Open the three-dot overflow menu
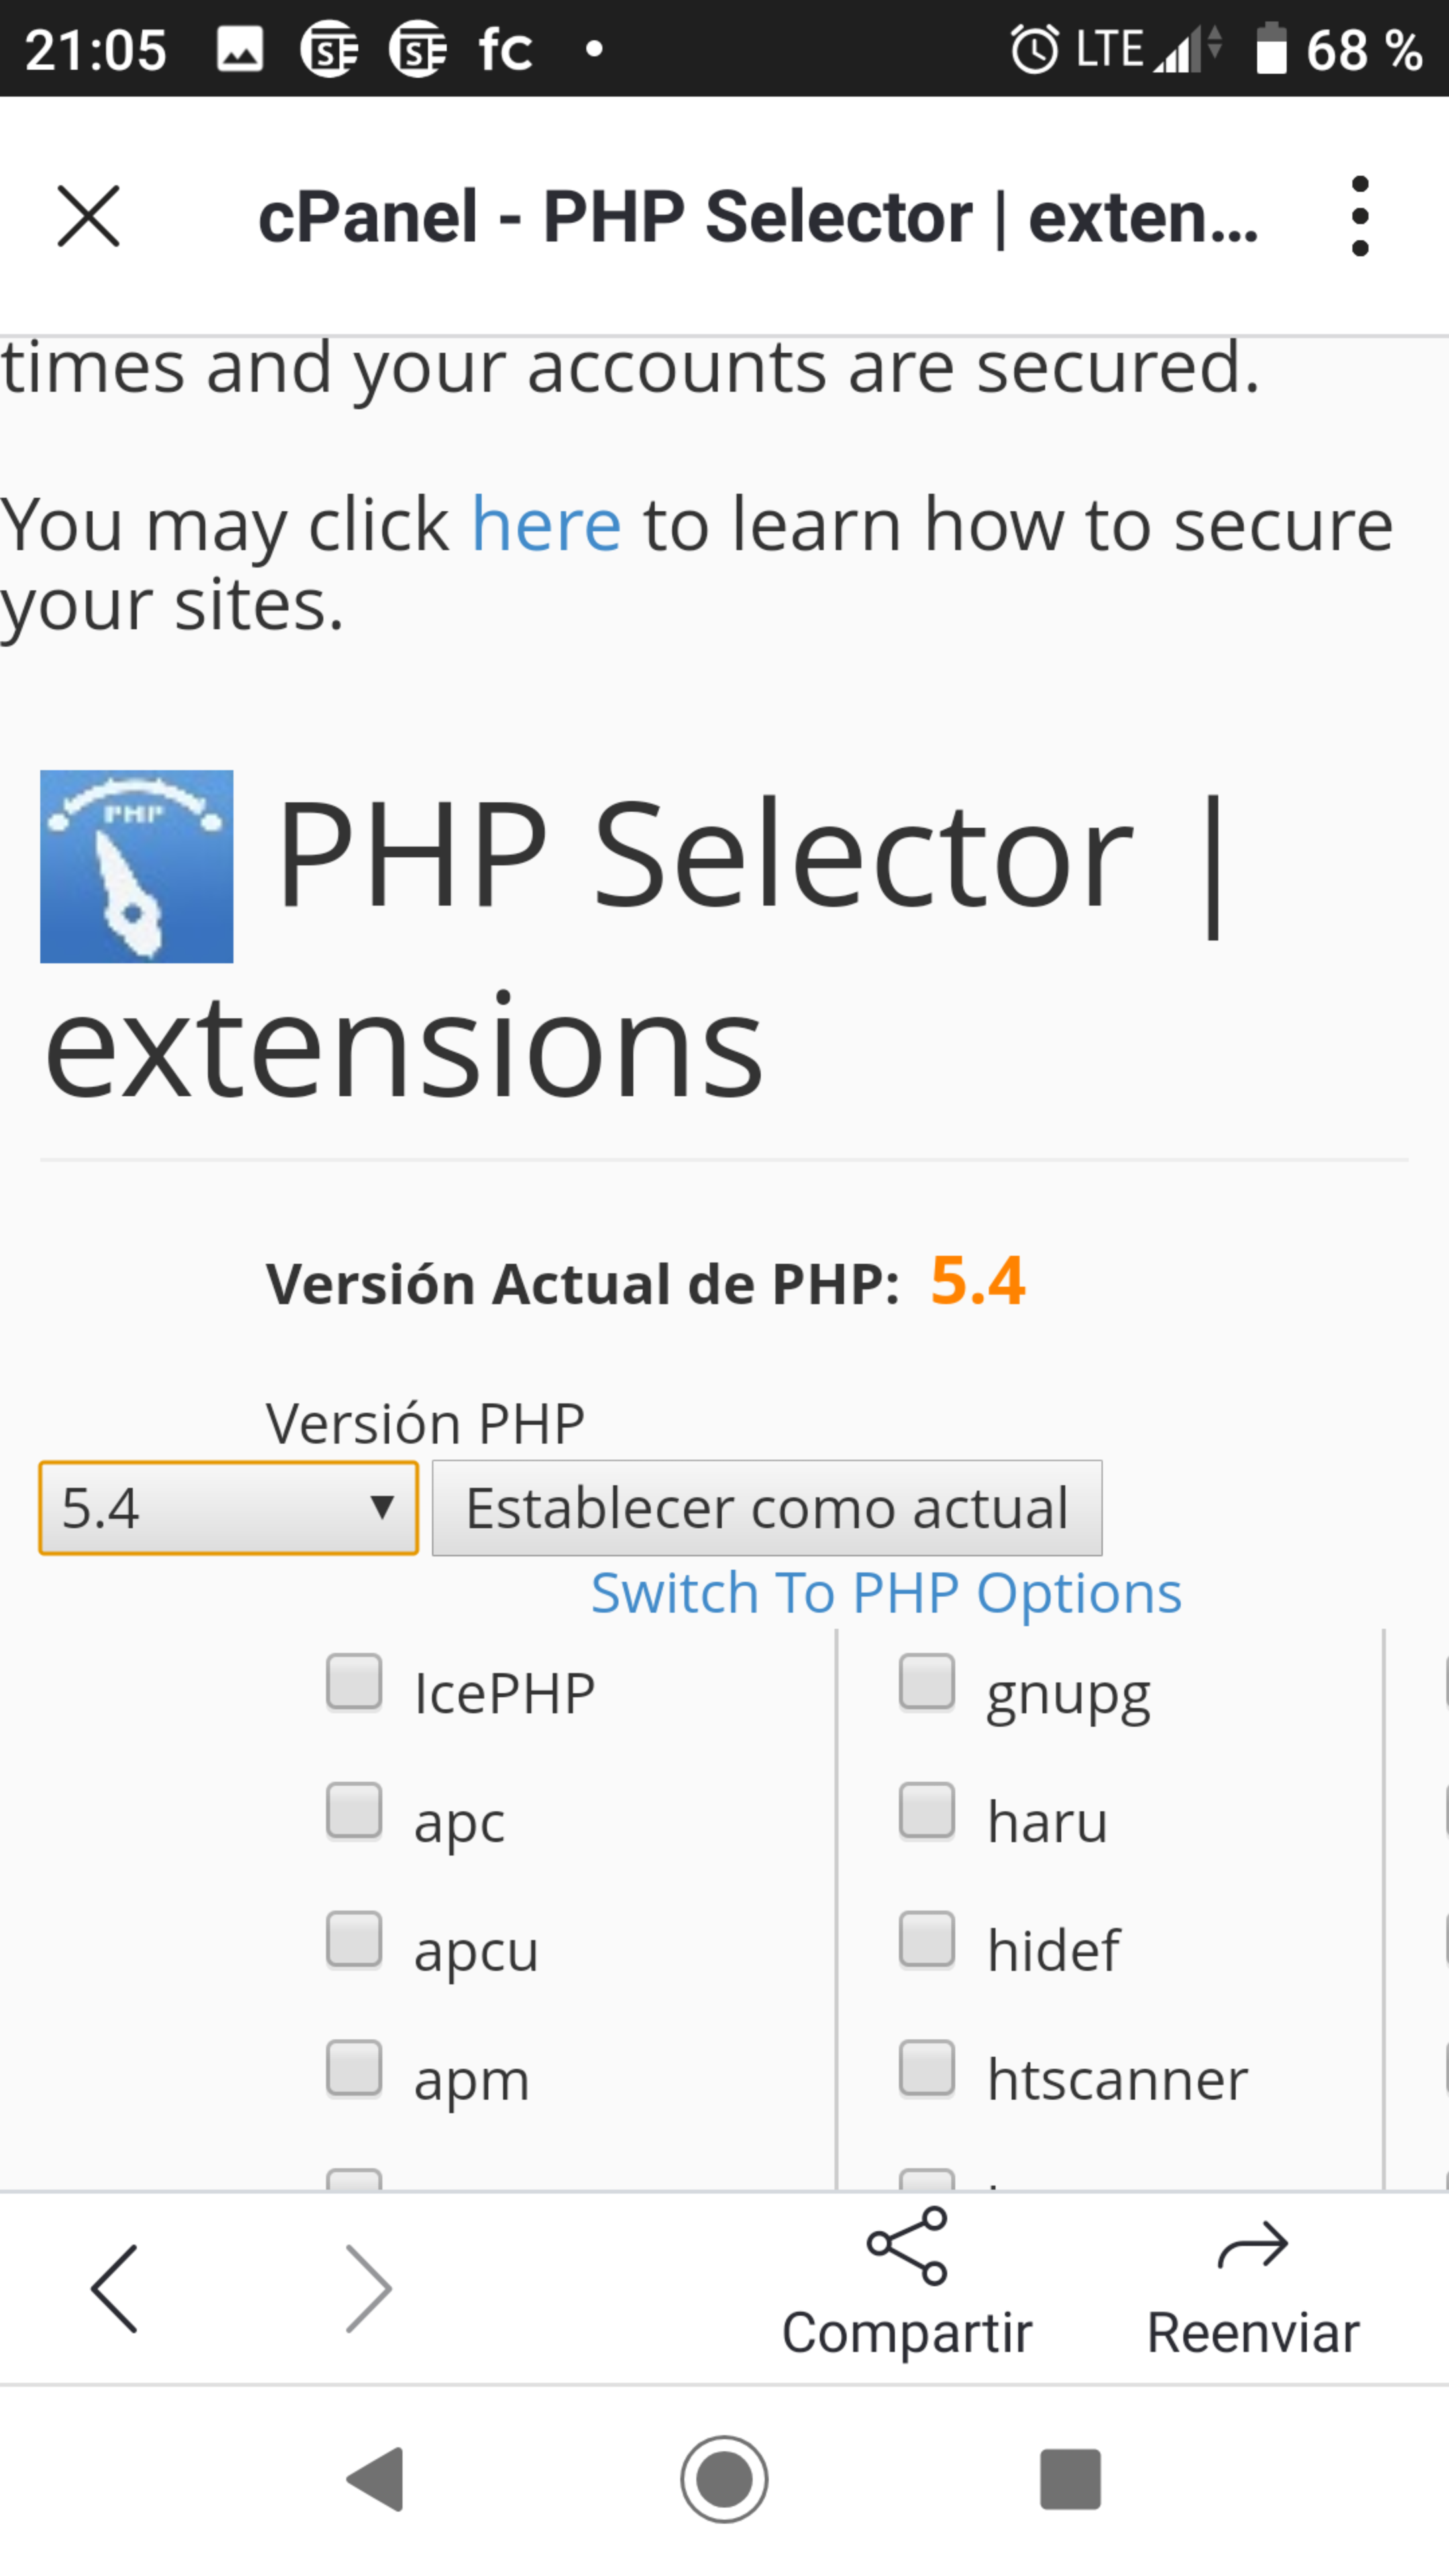Screen dimensions: 1449x2576 pos(1359,216)
